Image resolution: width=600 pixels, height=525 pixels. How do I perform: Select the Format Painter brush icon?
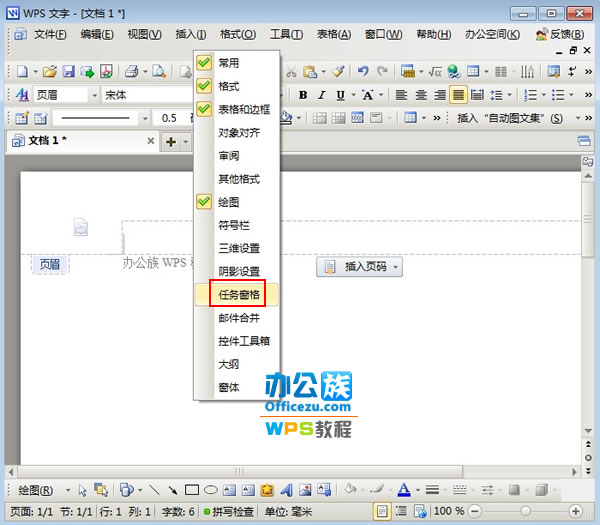(338, 72)
